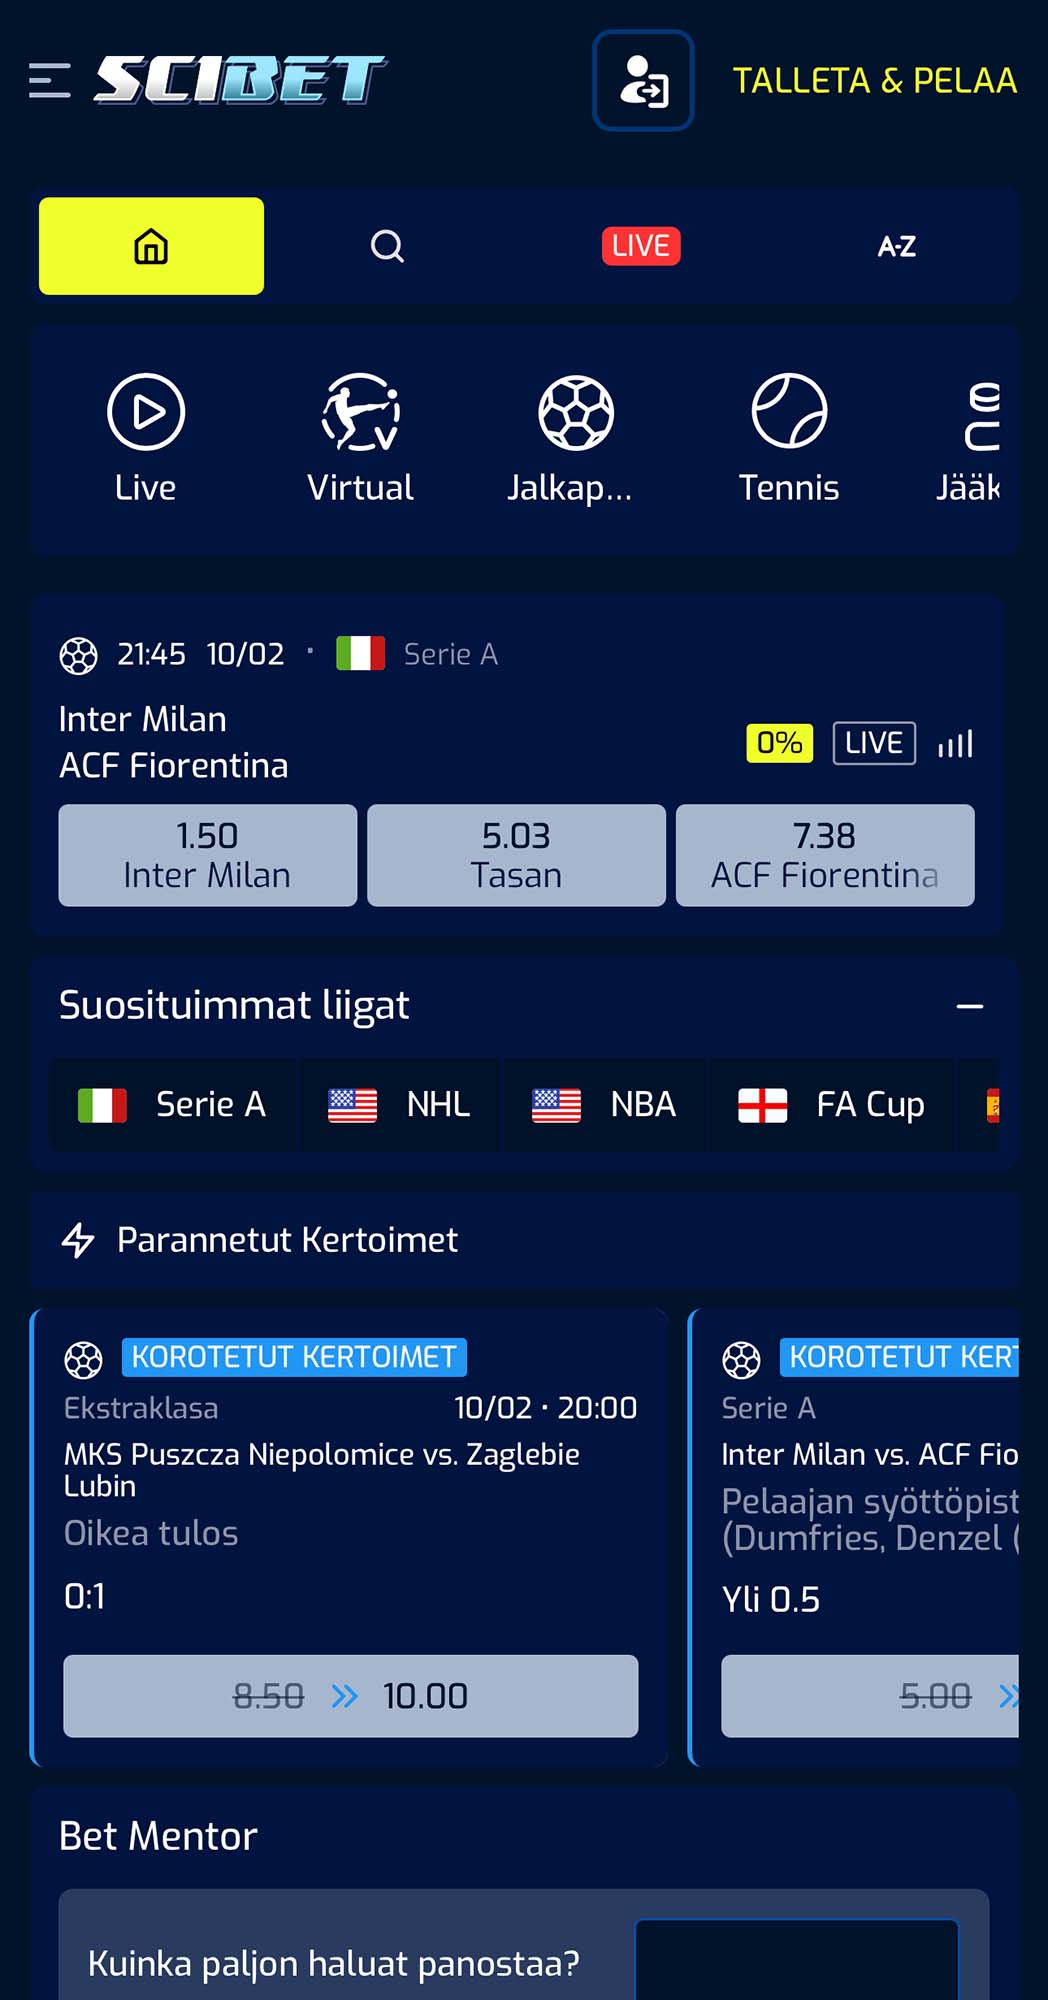Choose the Jalkapallo football icon
The width and height of the screenshot is (1048, 2000).
[574, 437]
